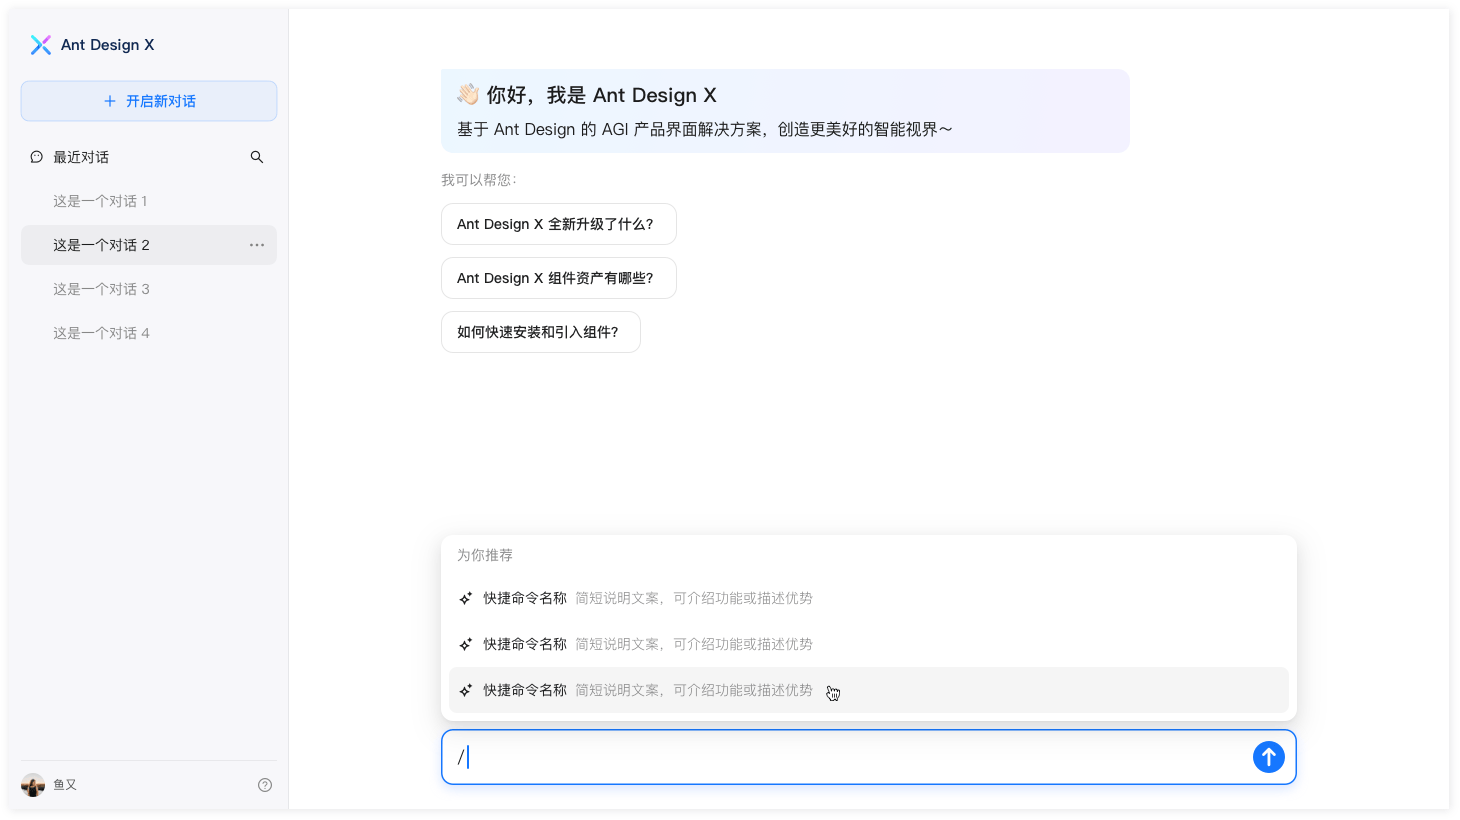Choose the highlighted third 快捷命令名称 suggestion
1460x820 pixels.
pos(869,690)
